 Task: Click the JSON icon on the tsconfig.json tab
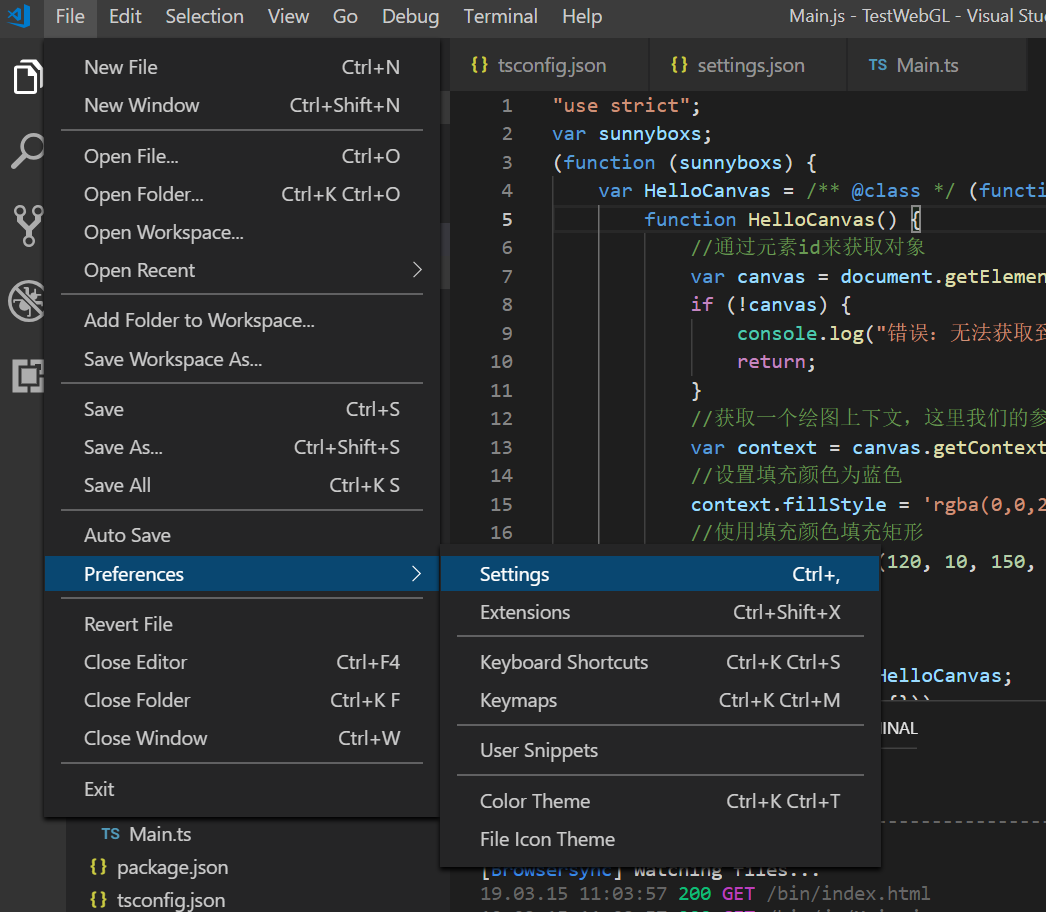[x=480, y=64]
